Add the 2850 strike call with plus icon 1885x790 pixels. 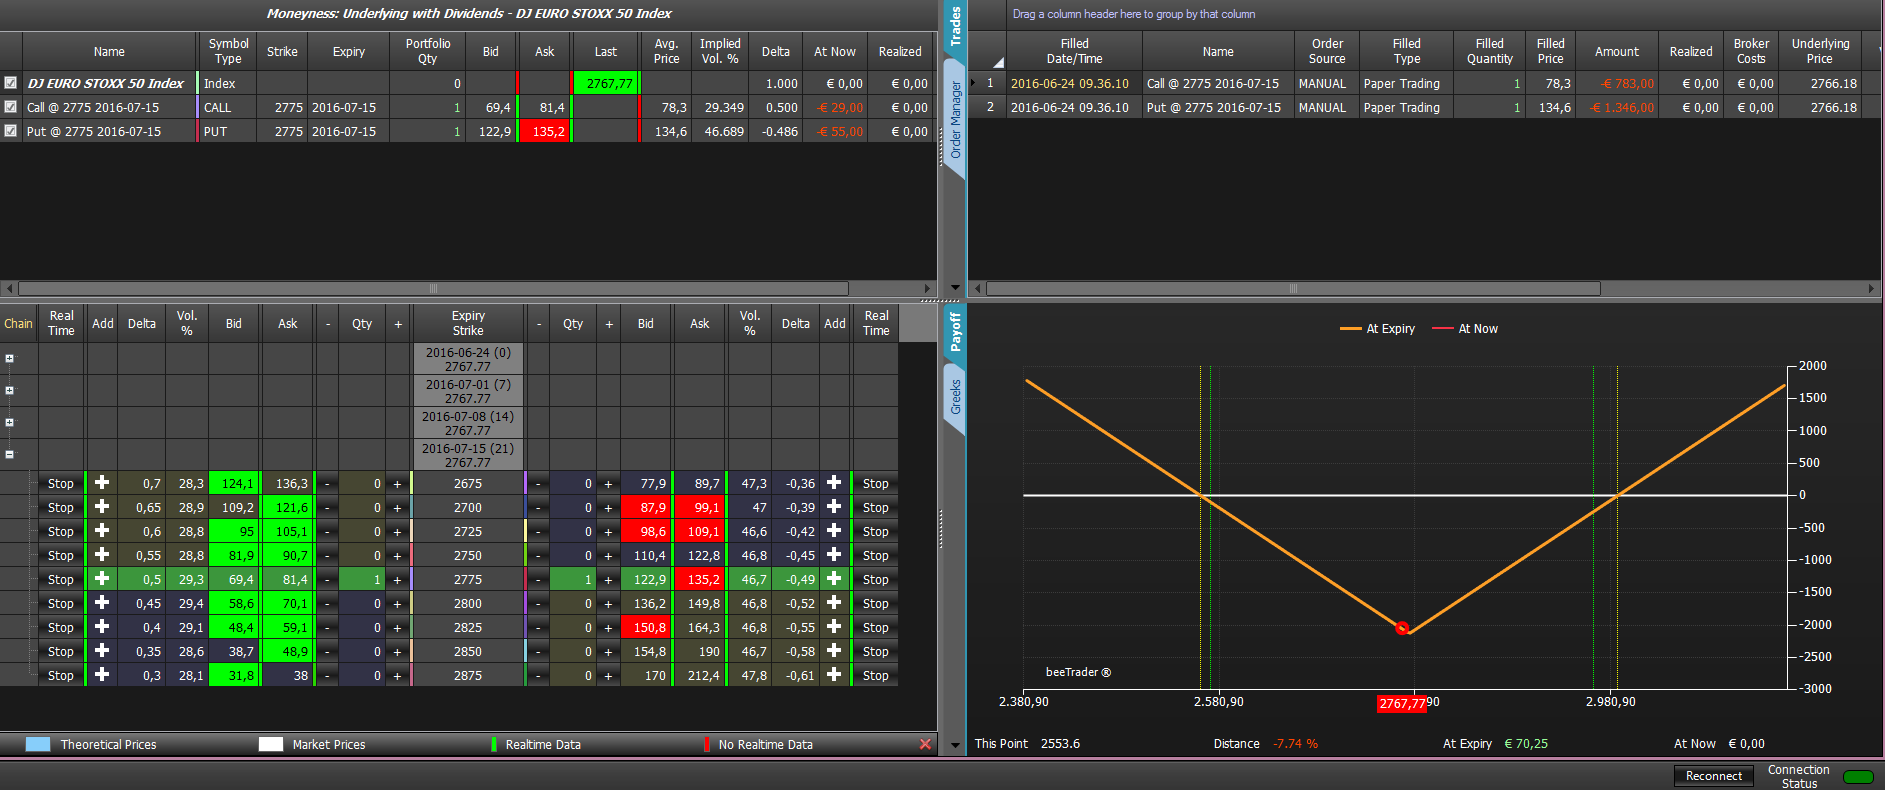pos(102,651)
